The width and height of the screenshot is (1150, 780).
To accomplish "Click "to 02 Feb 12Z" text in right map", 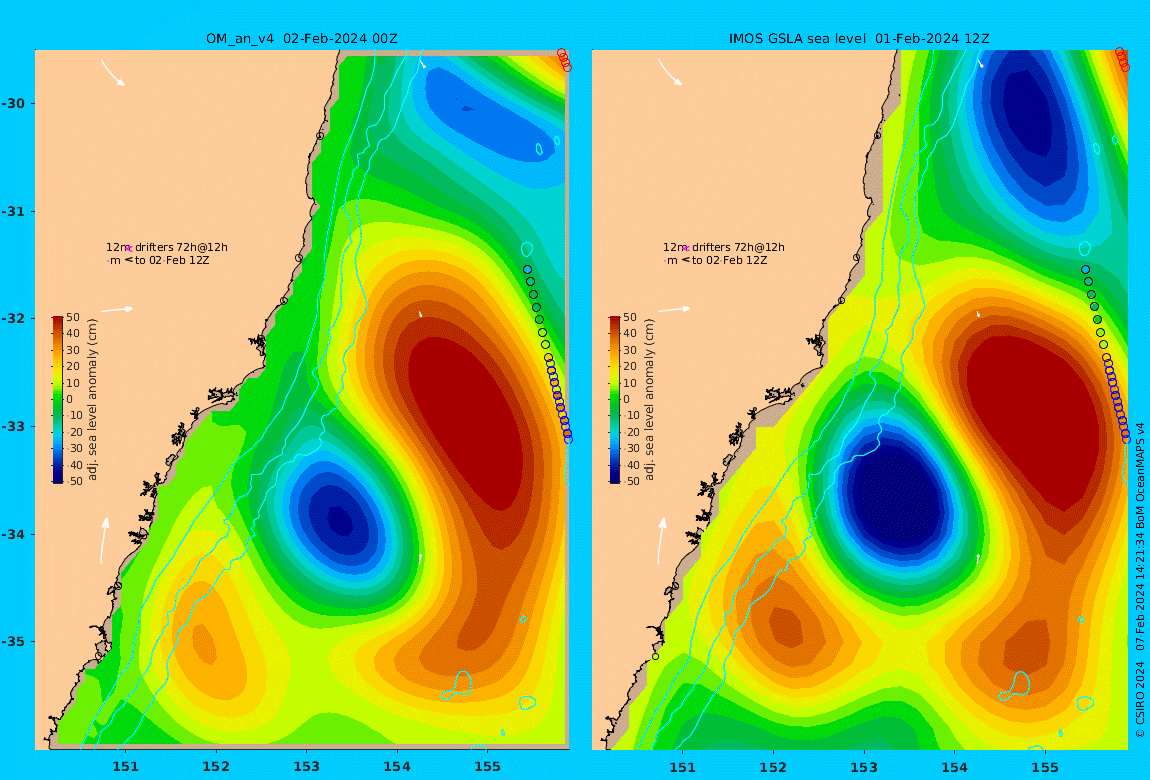I will [x=730, y=260].
